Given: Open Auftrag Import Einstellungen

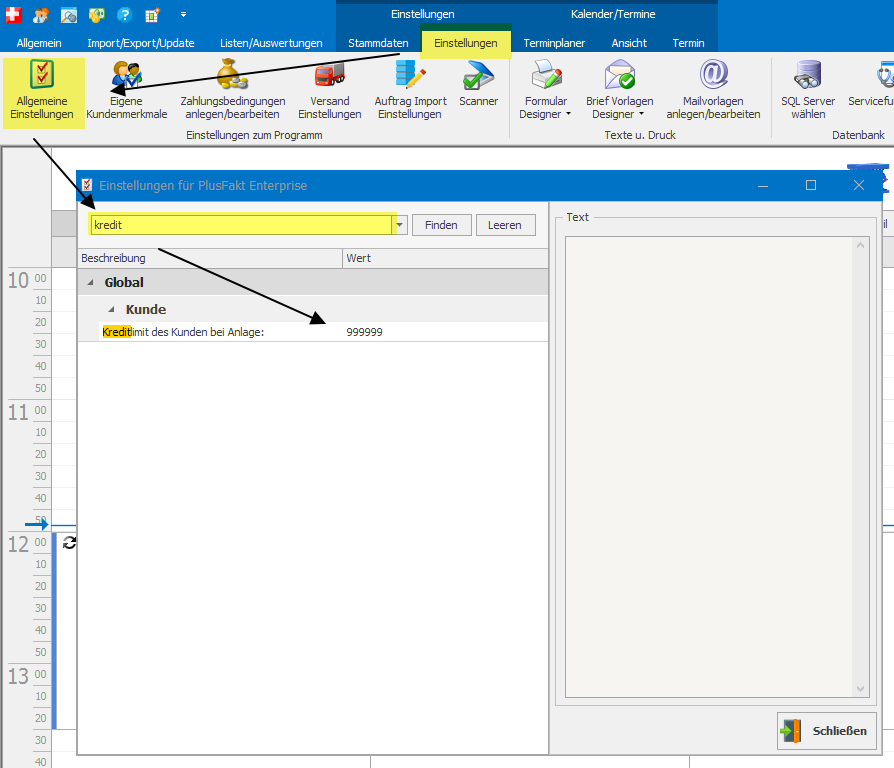Looking at the screenshot, I should pyautogui.click(x=411, y=91).
